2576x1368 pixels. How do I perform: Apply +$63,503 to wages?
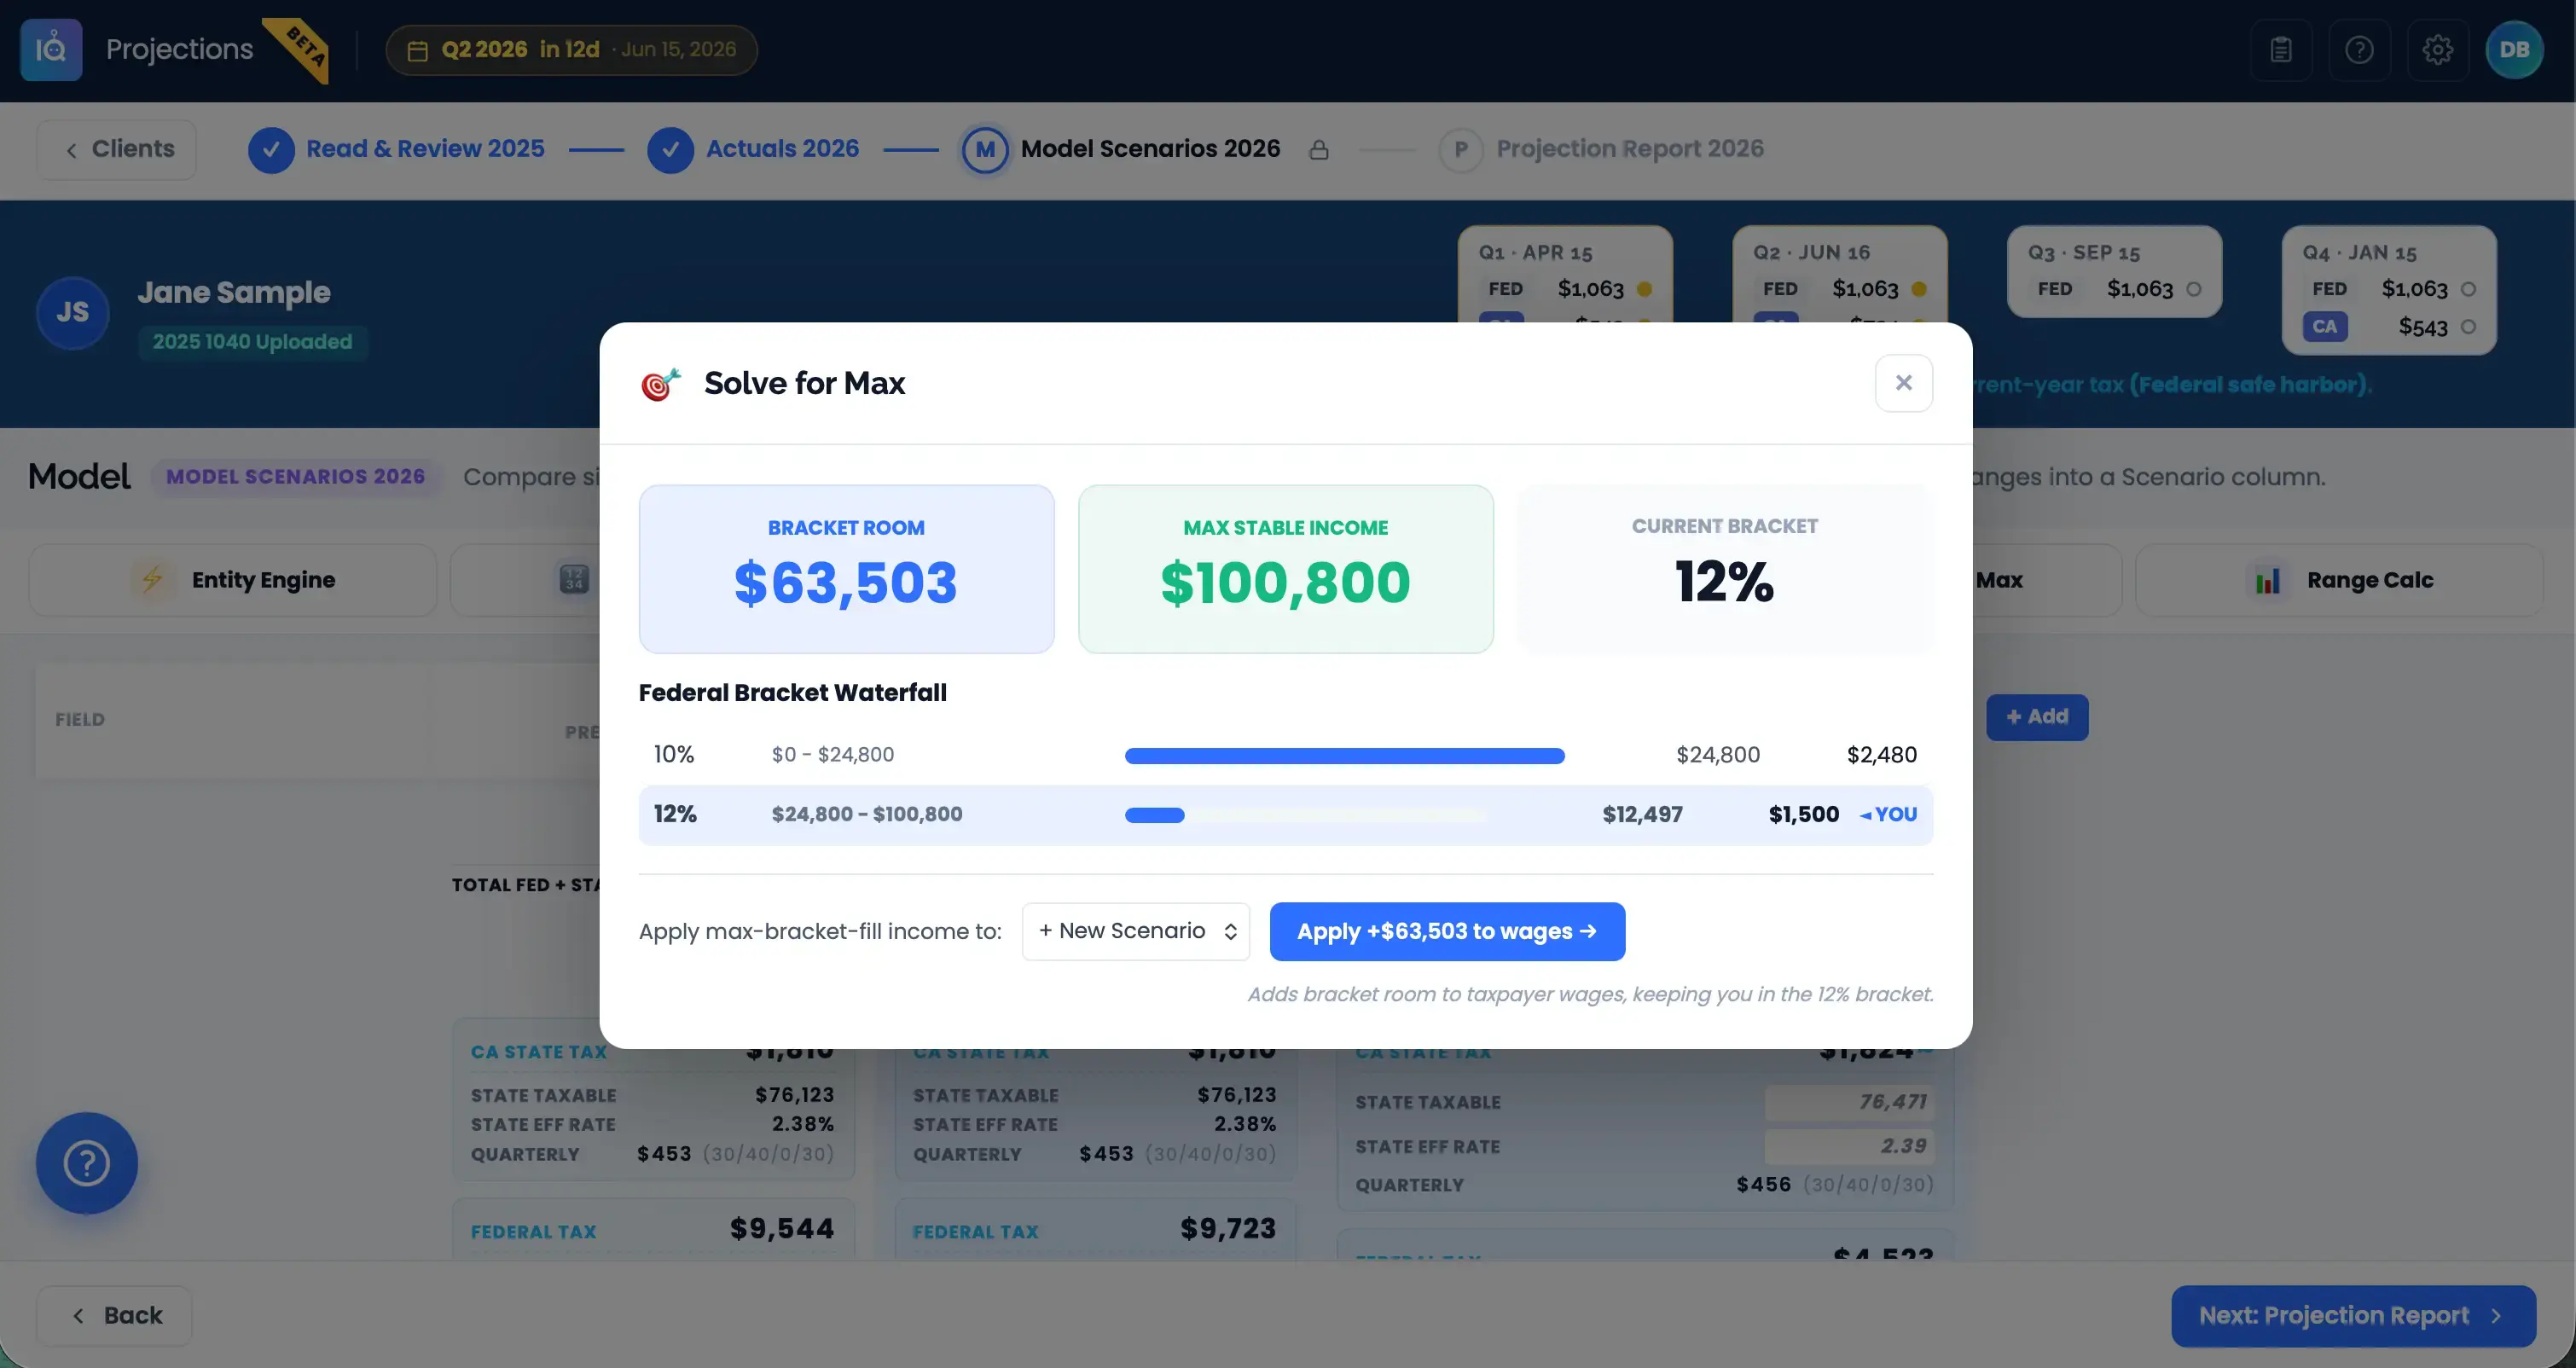click(x=1447, y=931)
